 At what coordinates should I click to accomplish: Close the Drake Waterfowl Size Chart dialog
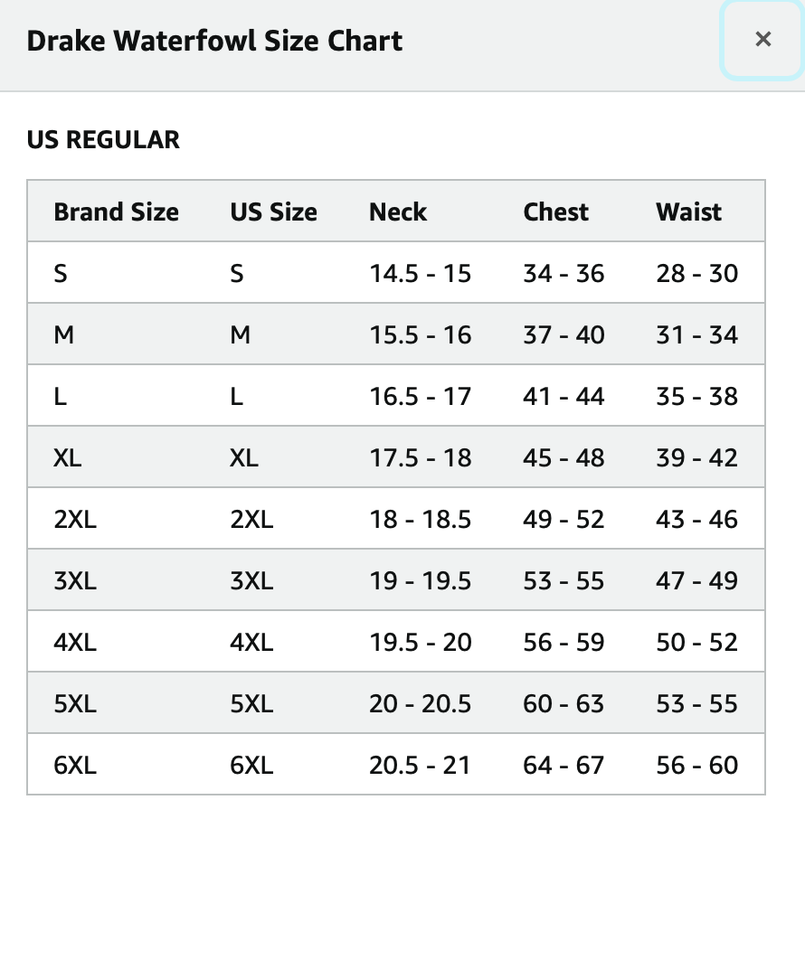762,40
